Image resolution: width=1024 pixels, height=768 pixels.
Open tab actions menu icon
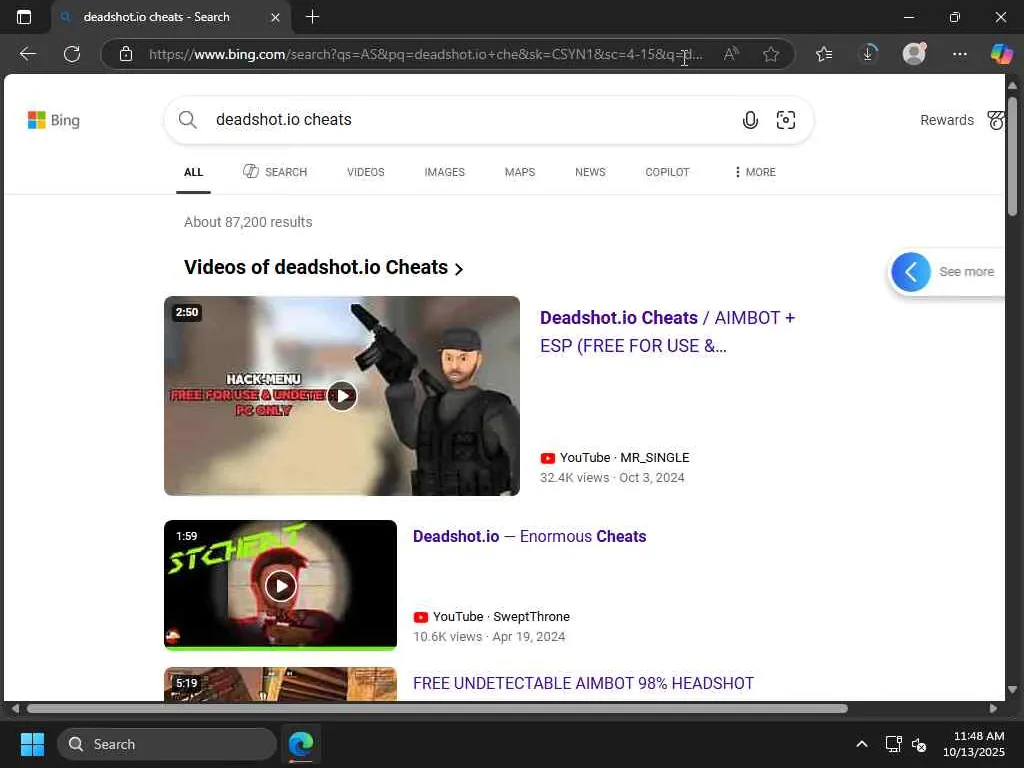[x=24, y=17]
